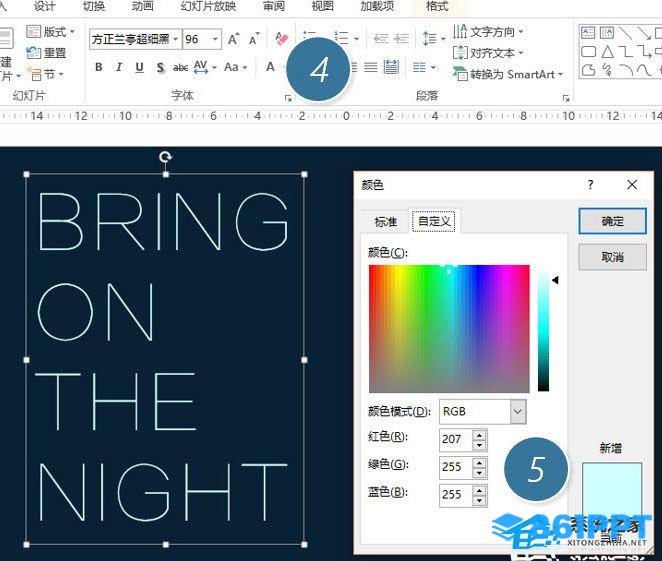This screenshot has width=662, height=561.
Task: Insert a vertical text box shape
Action: (607, 33)
